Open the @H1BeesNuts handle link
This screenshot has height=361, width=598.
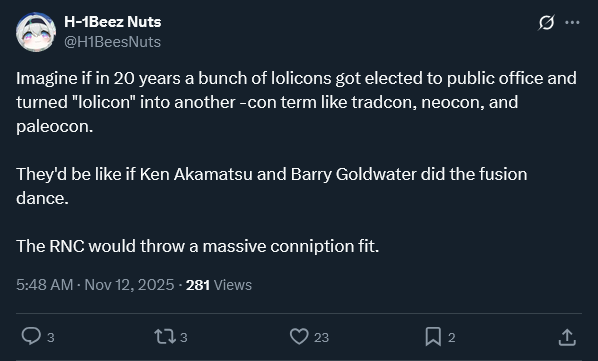tap(113, 42)
